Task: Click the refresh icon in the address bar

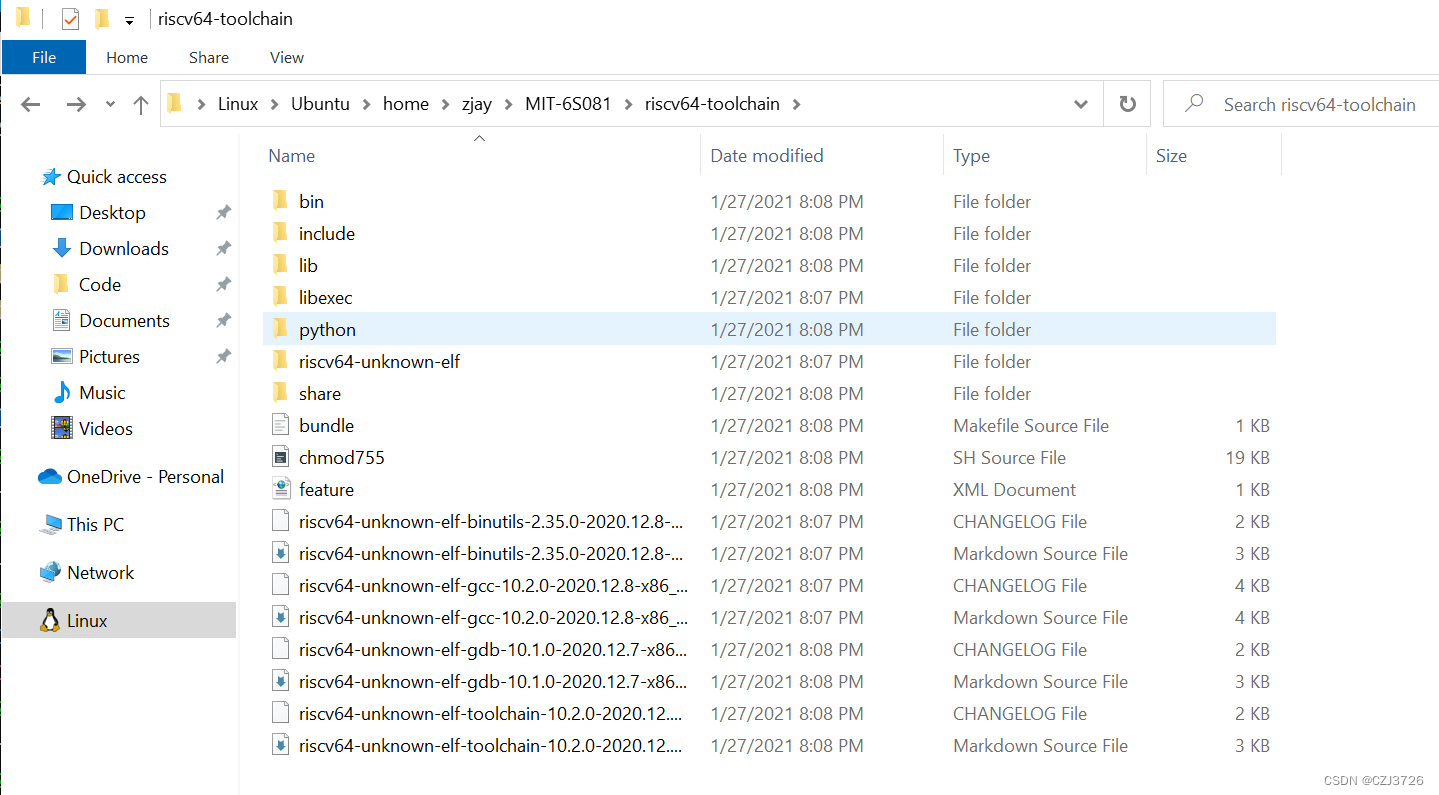Action: 1127,103
